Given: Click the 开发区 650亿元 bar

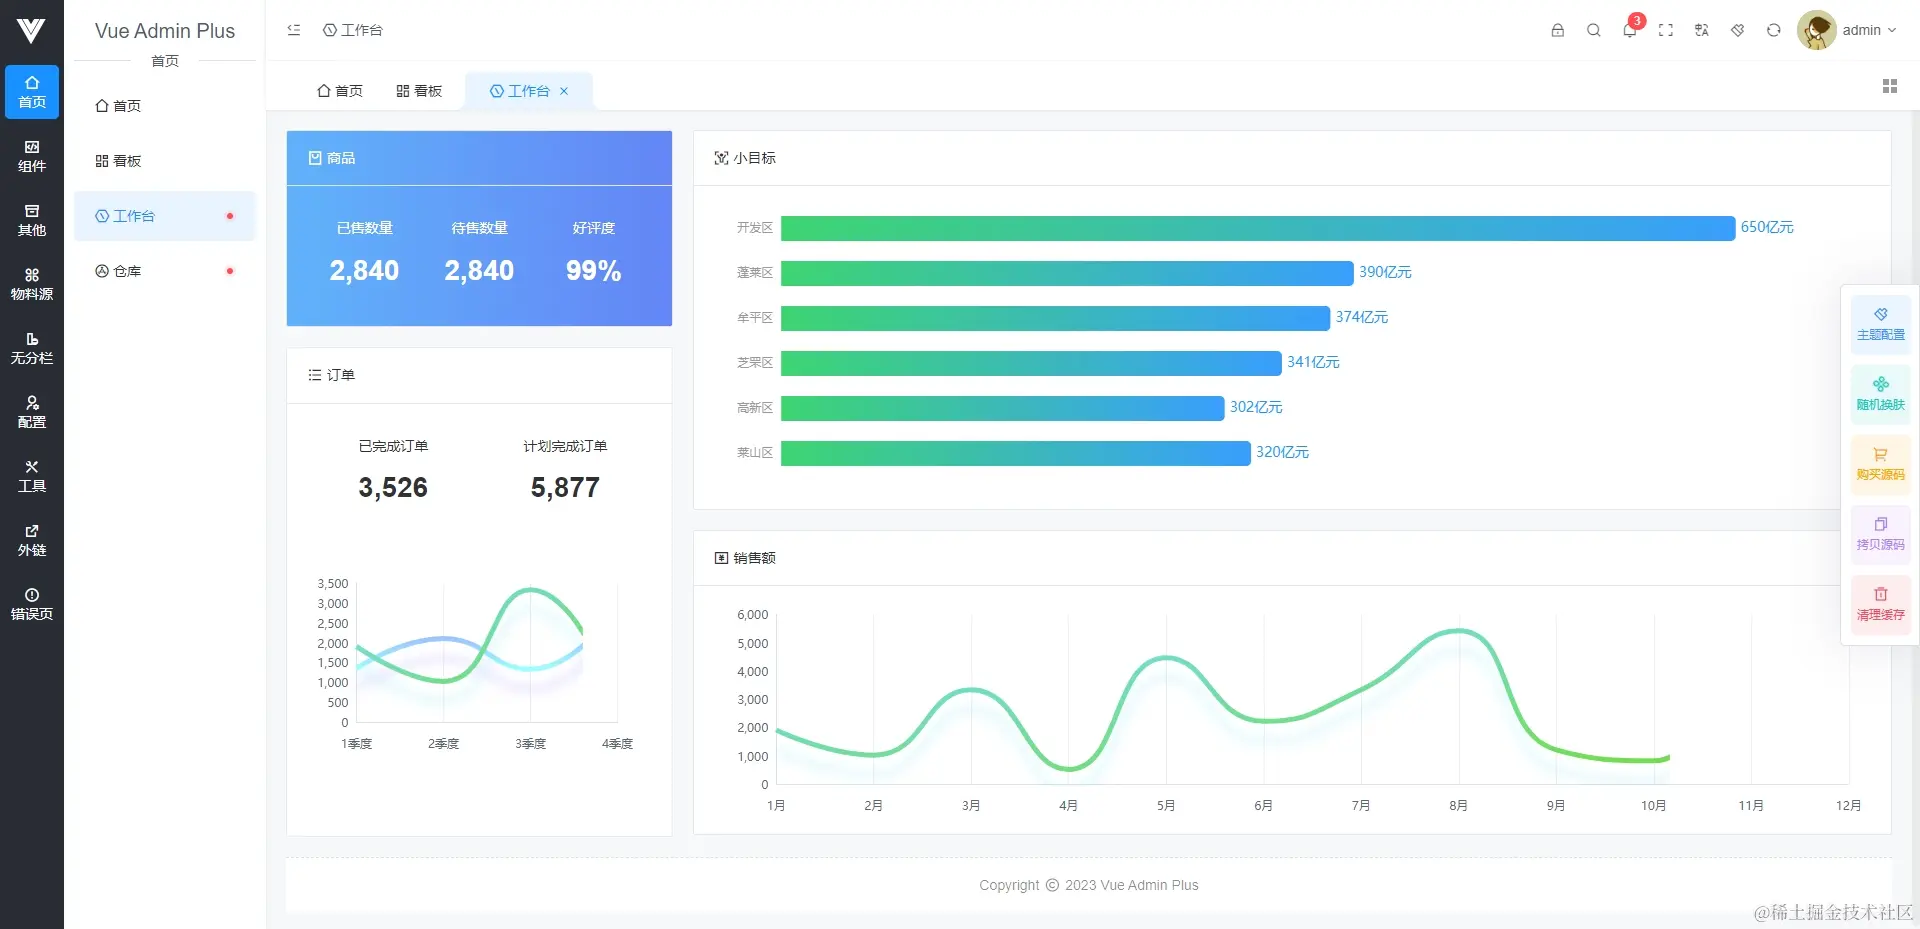Looking at the screenshot, I should (x=1258, y=228).
